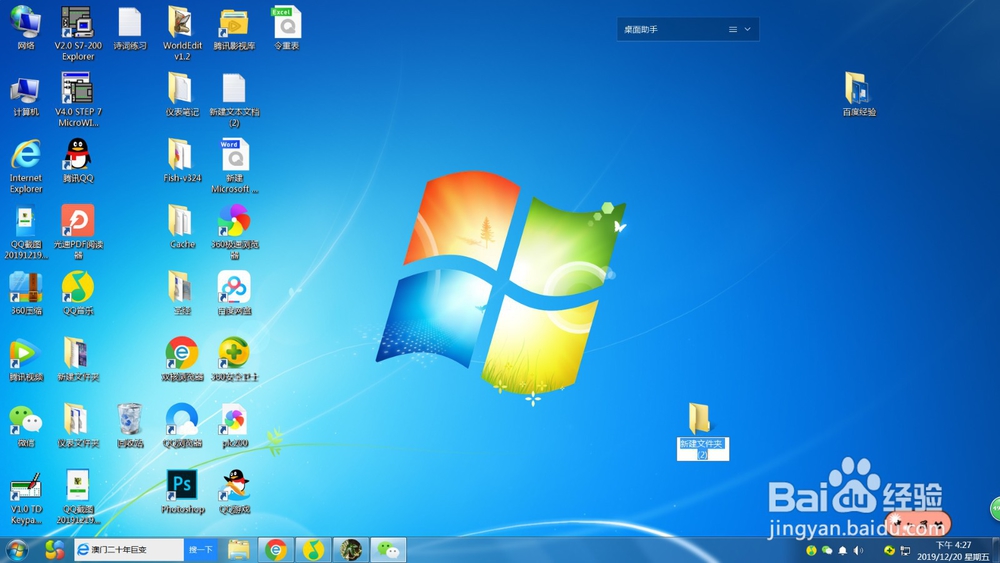Open the Fish-v324 folder
This screenshot has width=1000, height=563.
(182, 161)
